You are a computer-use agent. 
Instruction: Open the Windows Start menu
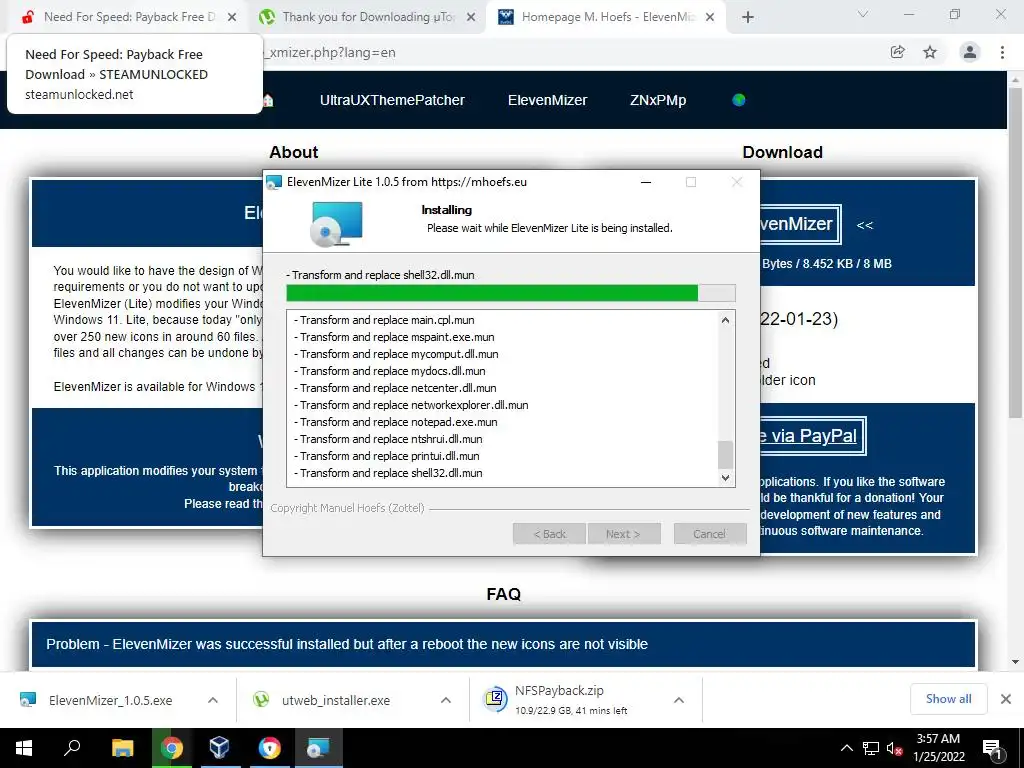pos(24,748)
